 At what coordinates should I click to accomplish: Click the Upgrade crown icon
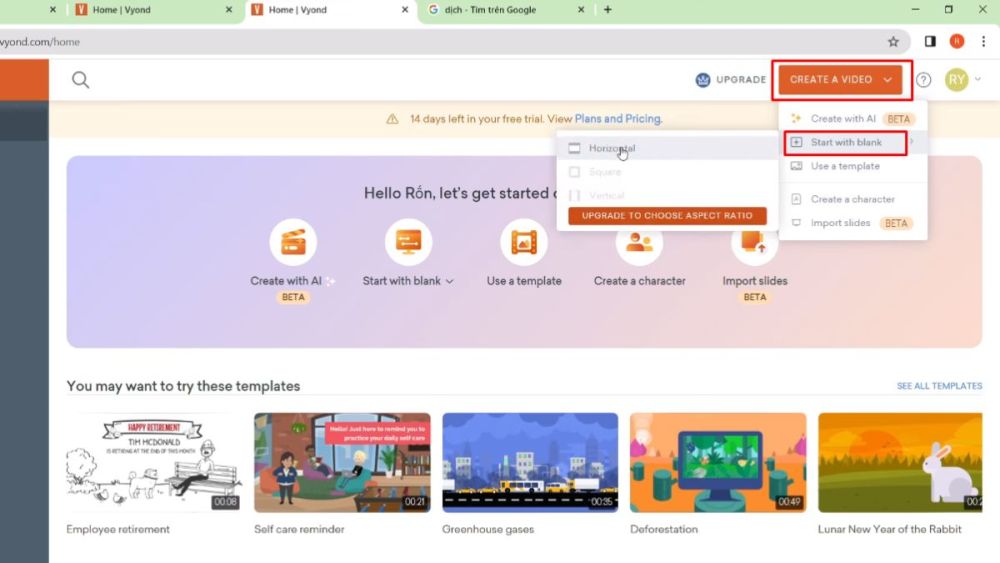tap(703, 80)
